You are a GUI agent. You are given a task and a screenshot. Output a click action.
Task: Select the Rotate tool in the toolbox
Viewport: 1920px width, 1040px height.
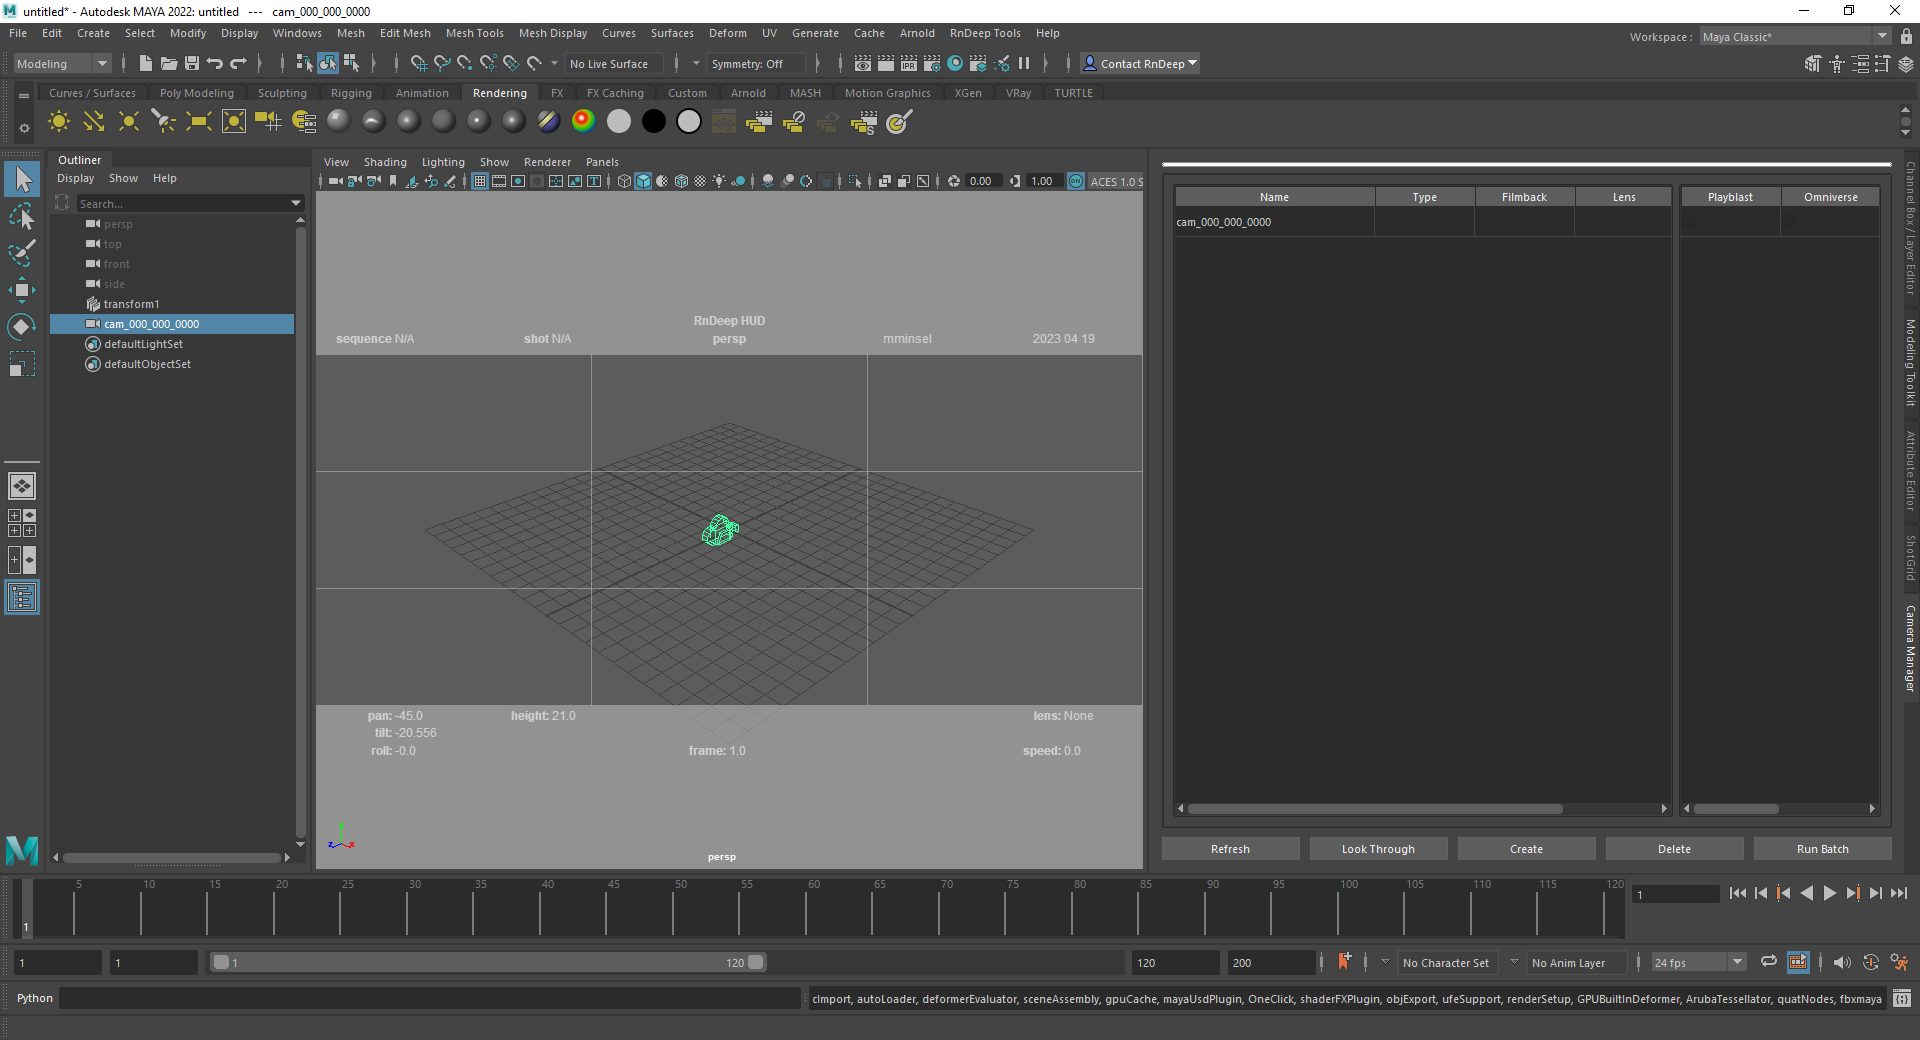pyautogui.click(x=21, y=328)
